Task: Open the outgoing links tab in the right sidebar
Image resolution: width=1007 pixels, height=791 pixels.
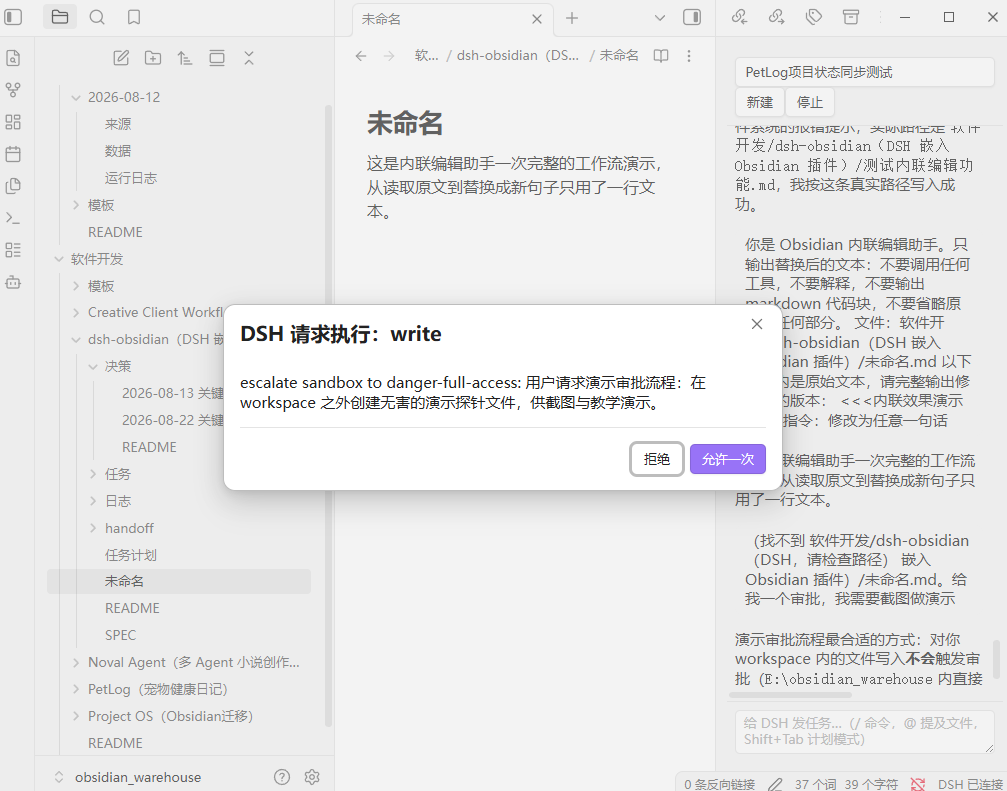Action: [x=776, y=17]
